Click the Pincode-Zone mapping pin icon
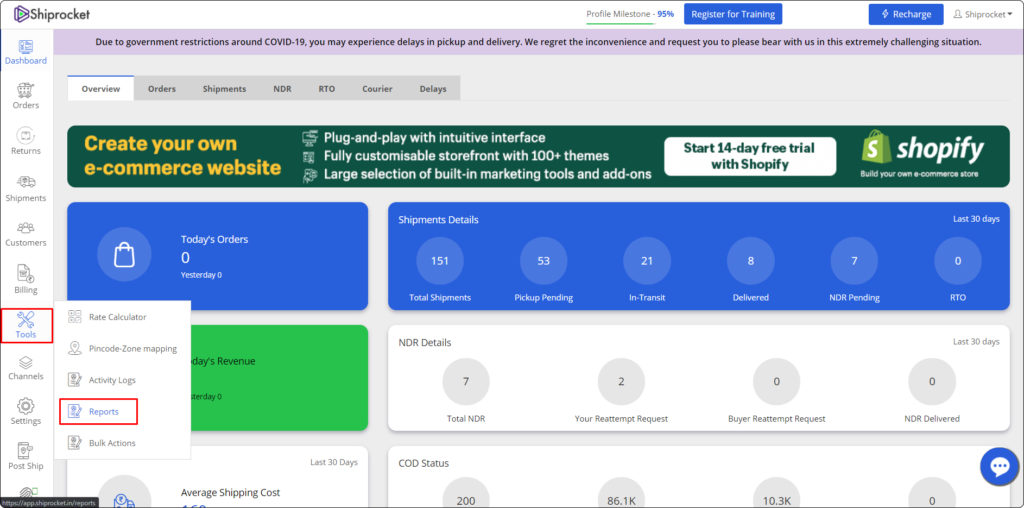 pyautogui.click(x=75, y=348)
